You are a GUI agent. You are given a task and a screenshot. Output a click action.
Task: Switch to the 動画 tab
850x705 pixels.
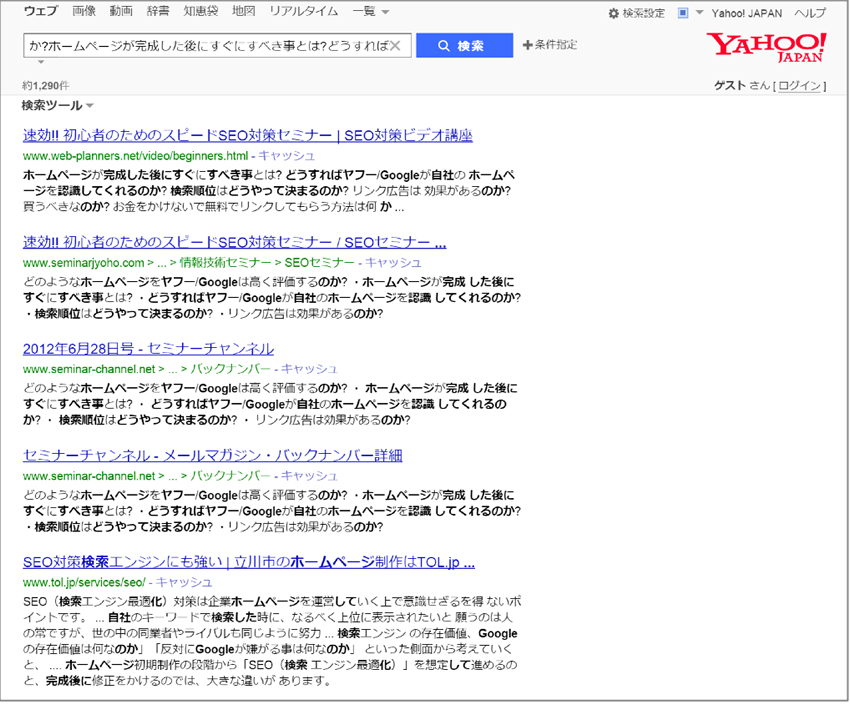click(121, 11)
